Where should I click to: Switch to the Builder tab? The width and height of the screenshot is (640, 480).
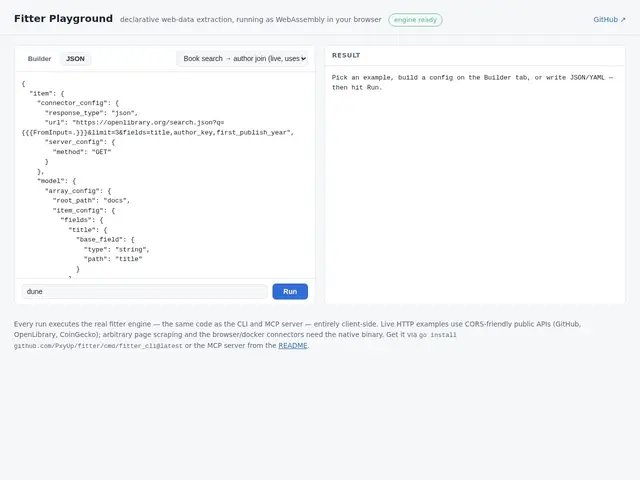click(40, 59)
